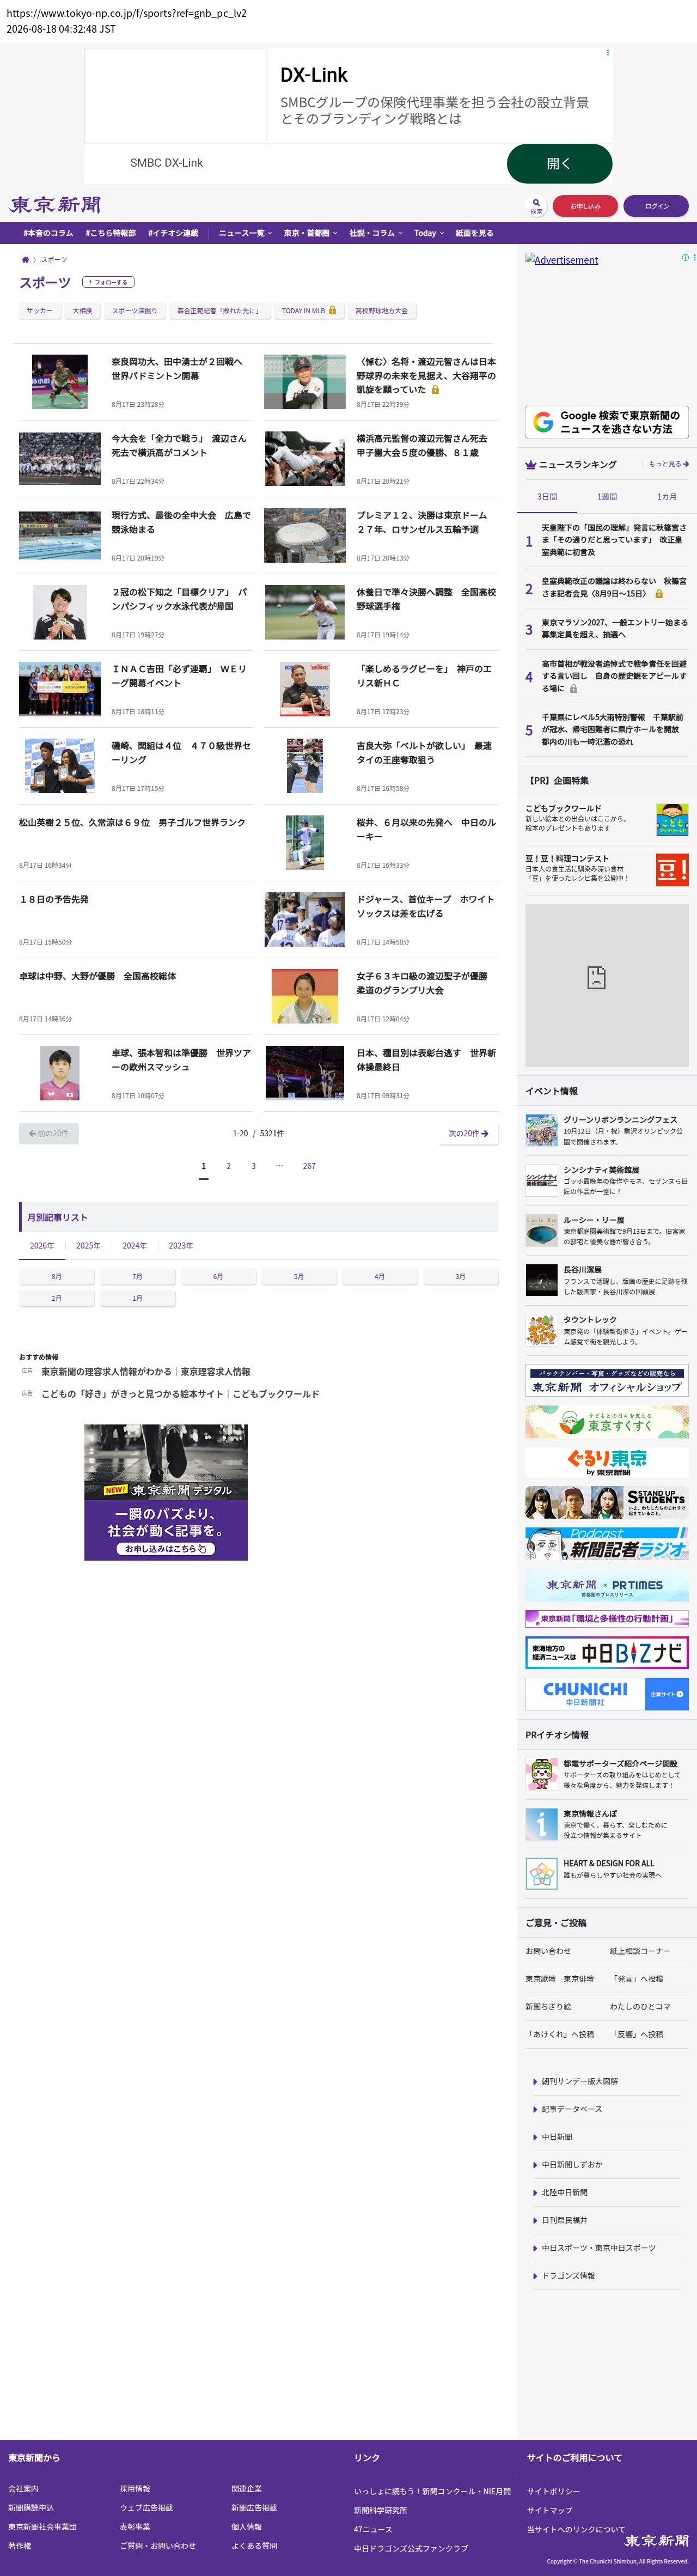Open the Tokyo Shimbun header logo
Viewport: 697px width, 2576px height.
coord(56,205)
